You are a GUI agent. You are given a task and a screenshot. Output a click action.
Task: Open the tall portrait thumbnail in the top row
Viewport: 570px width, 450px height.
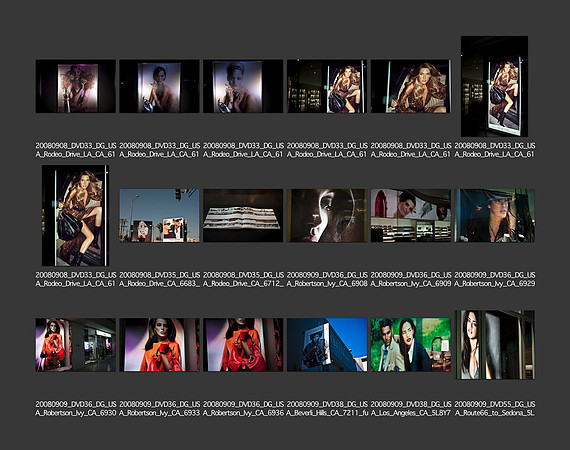[x=494, y=86]
